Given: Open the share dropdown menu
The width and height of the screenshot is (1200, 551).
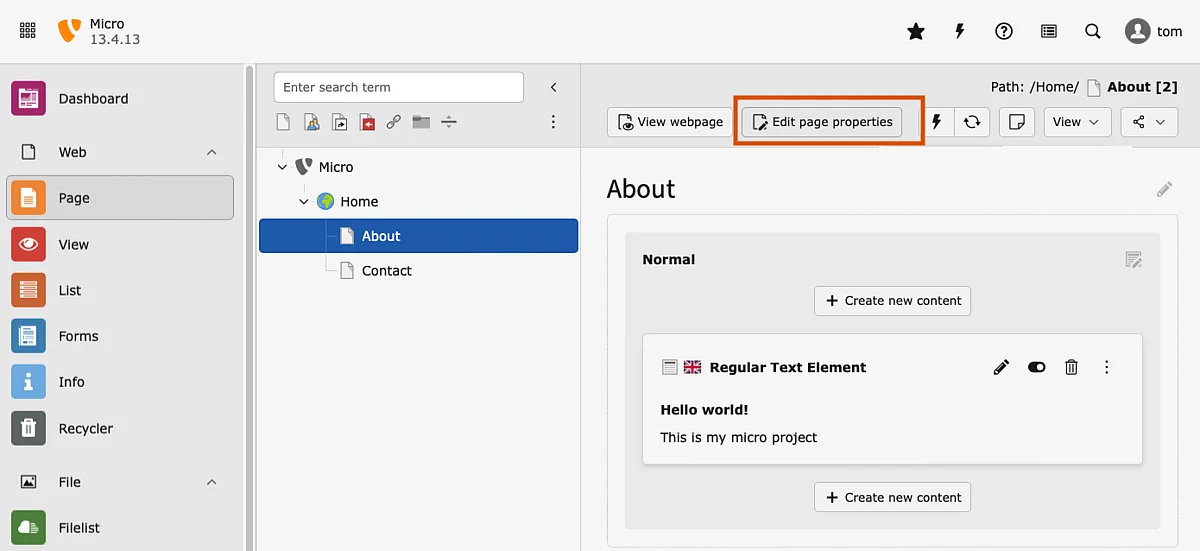Looking at the screenshot, I should coord(1148,122).
